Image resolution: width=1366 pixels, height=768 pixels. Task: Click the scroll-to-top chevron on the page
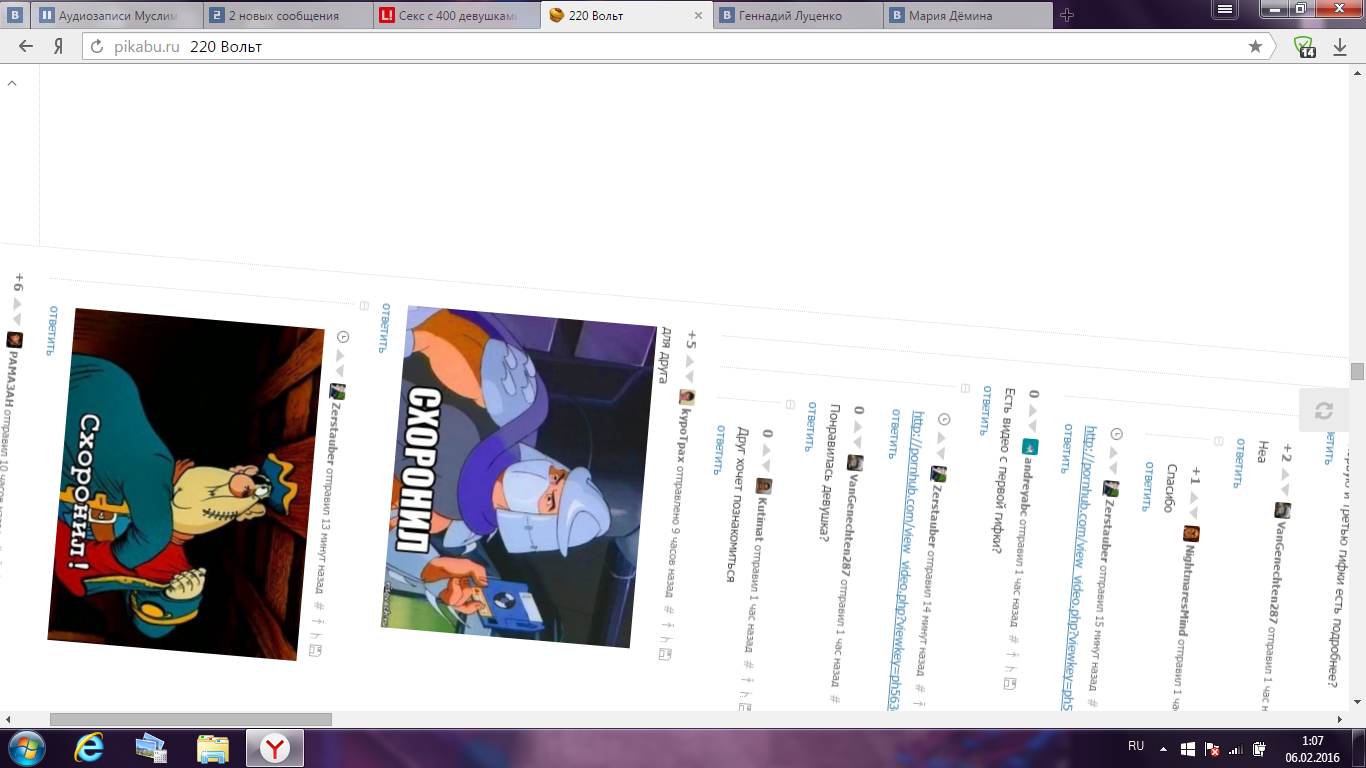click(12, 84)
